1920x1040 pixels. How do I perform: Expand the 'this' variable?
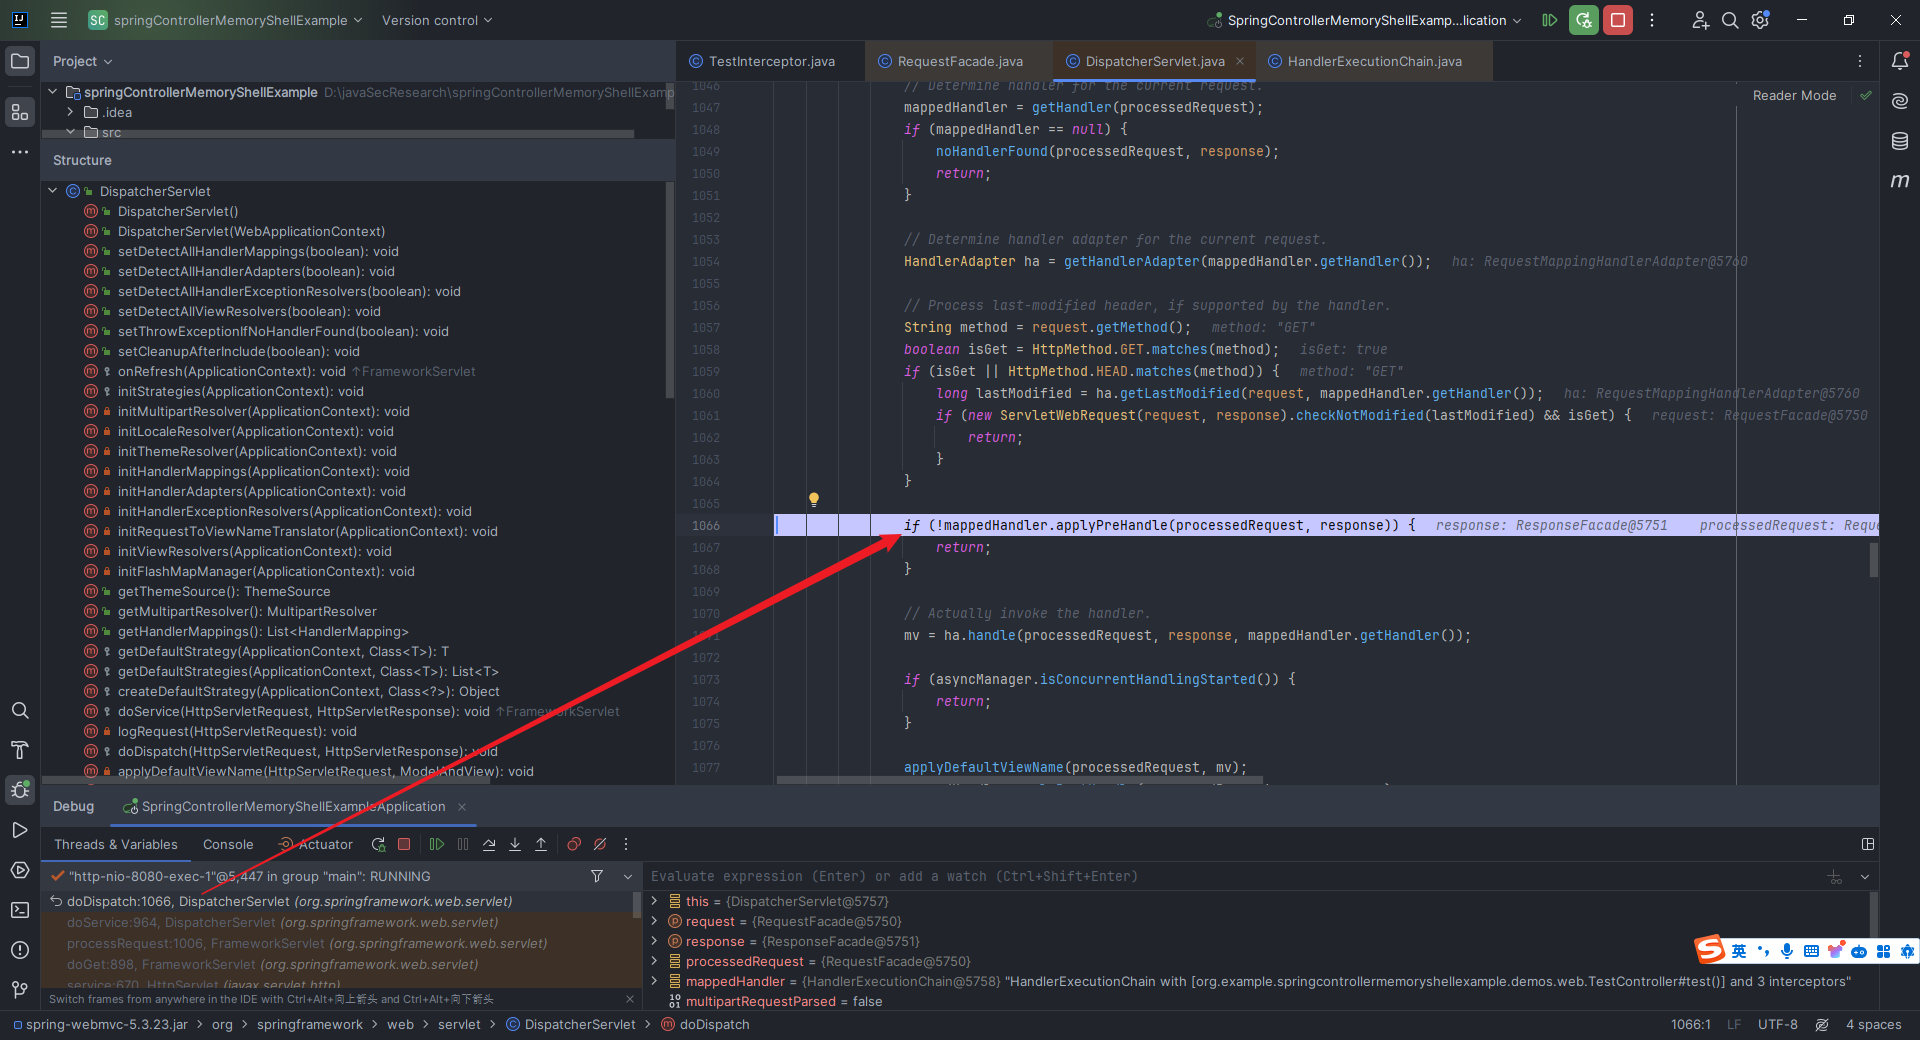[x=655, y=901]
